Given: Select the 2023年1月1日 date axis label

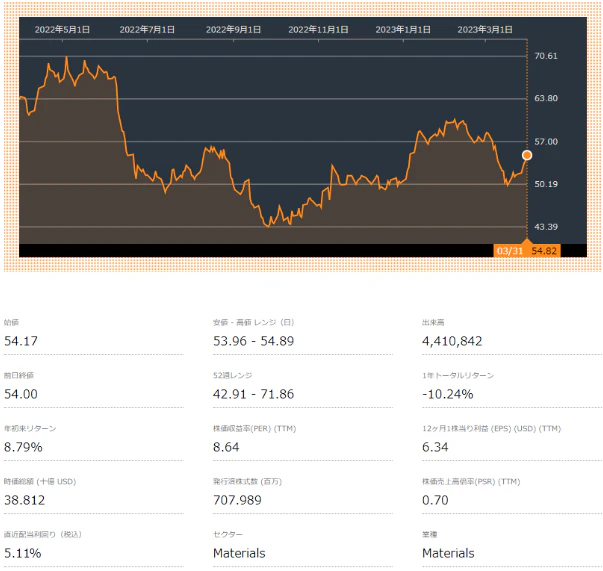Looking at the screenshot, I should click(x=403, y=30).
